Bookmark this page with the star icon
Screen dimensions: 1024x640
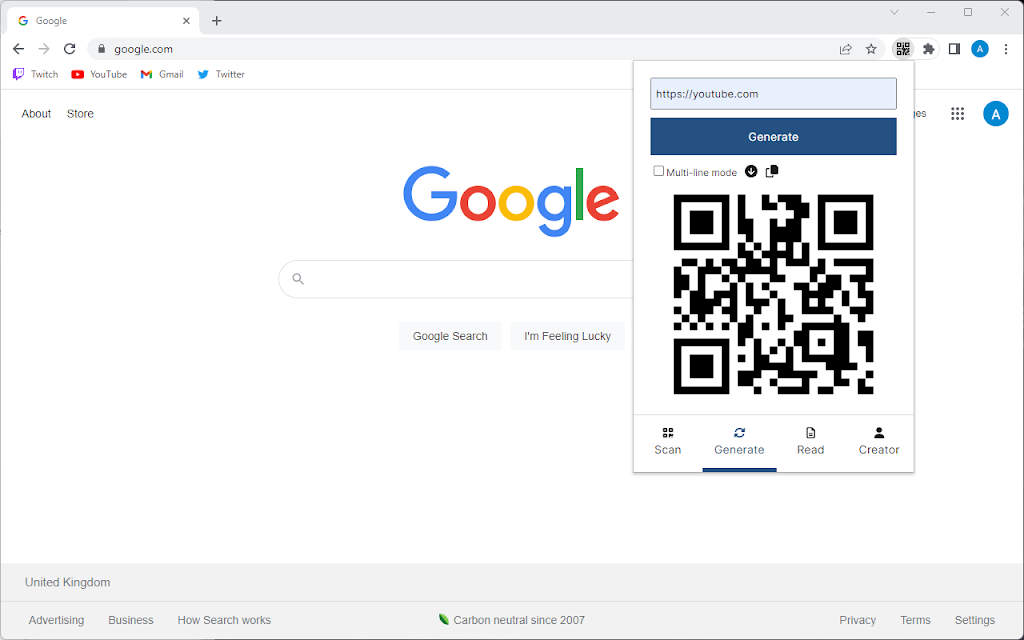coord(871,49)
